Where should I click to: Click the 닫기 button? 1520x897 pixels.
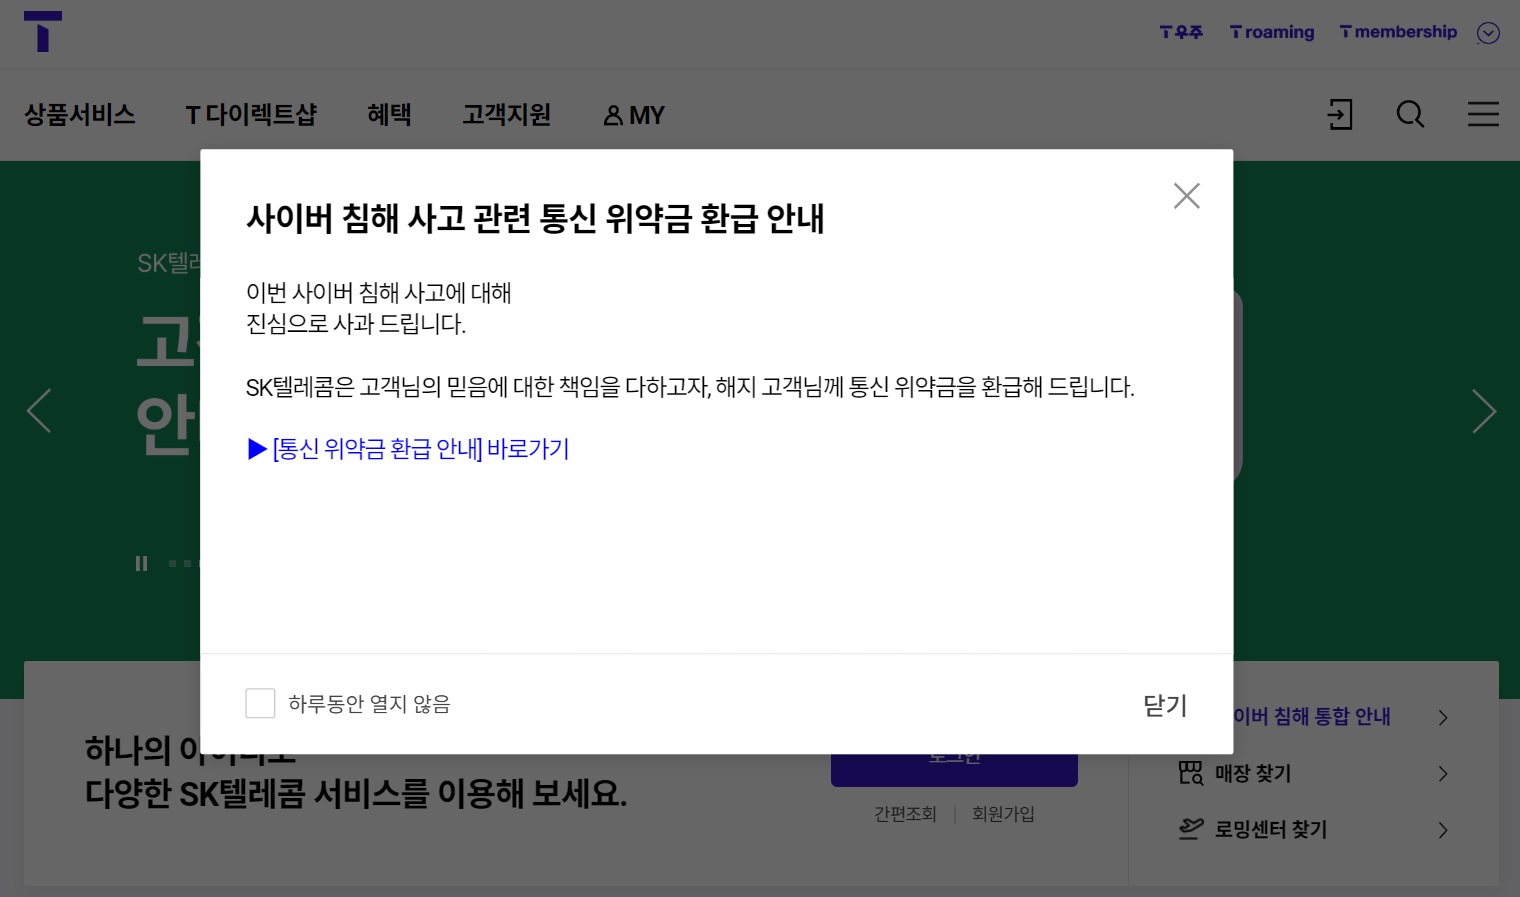point(1164,705)
